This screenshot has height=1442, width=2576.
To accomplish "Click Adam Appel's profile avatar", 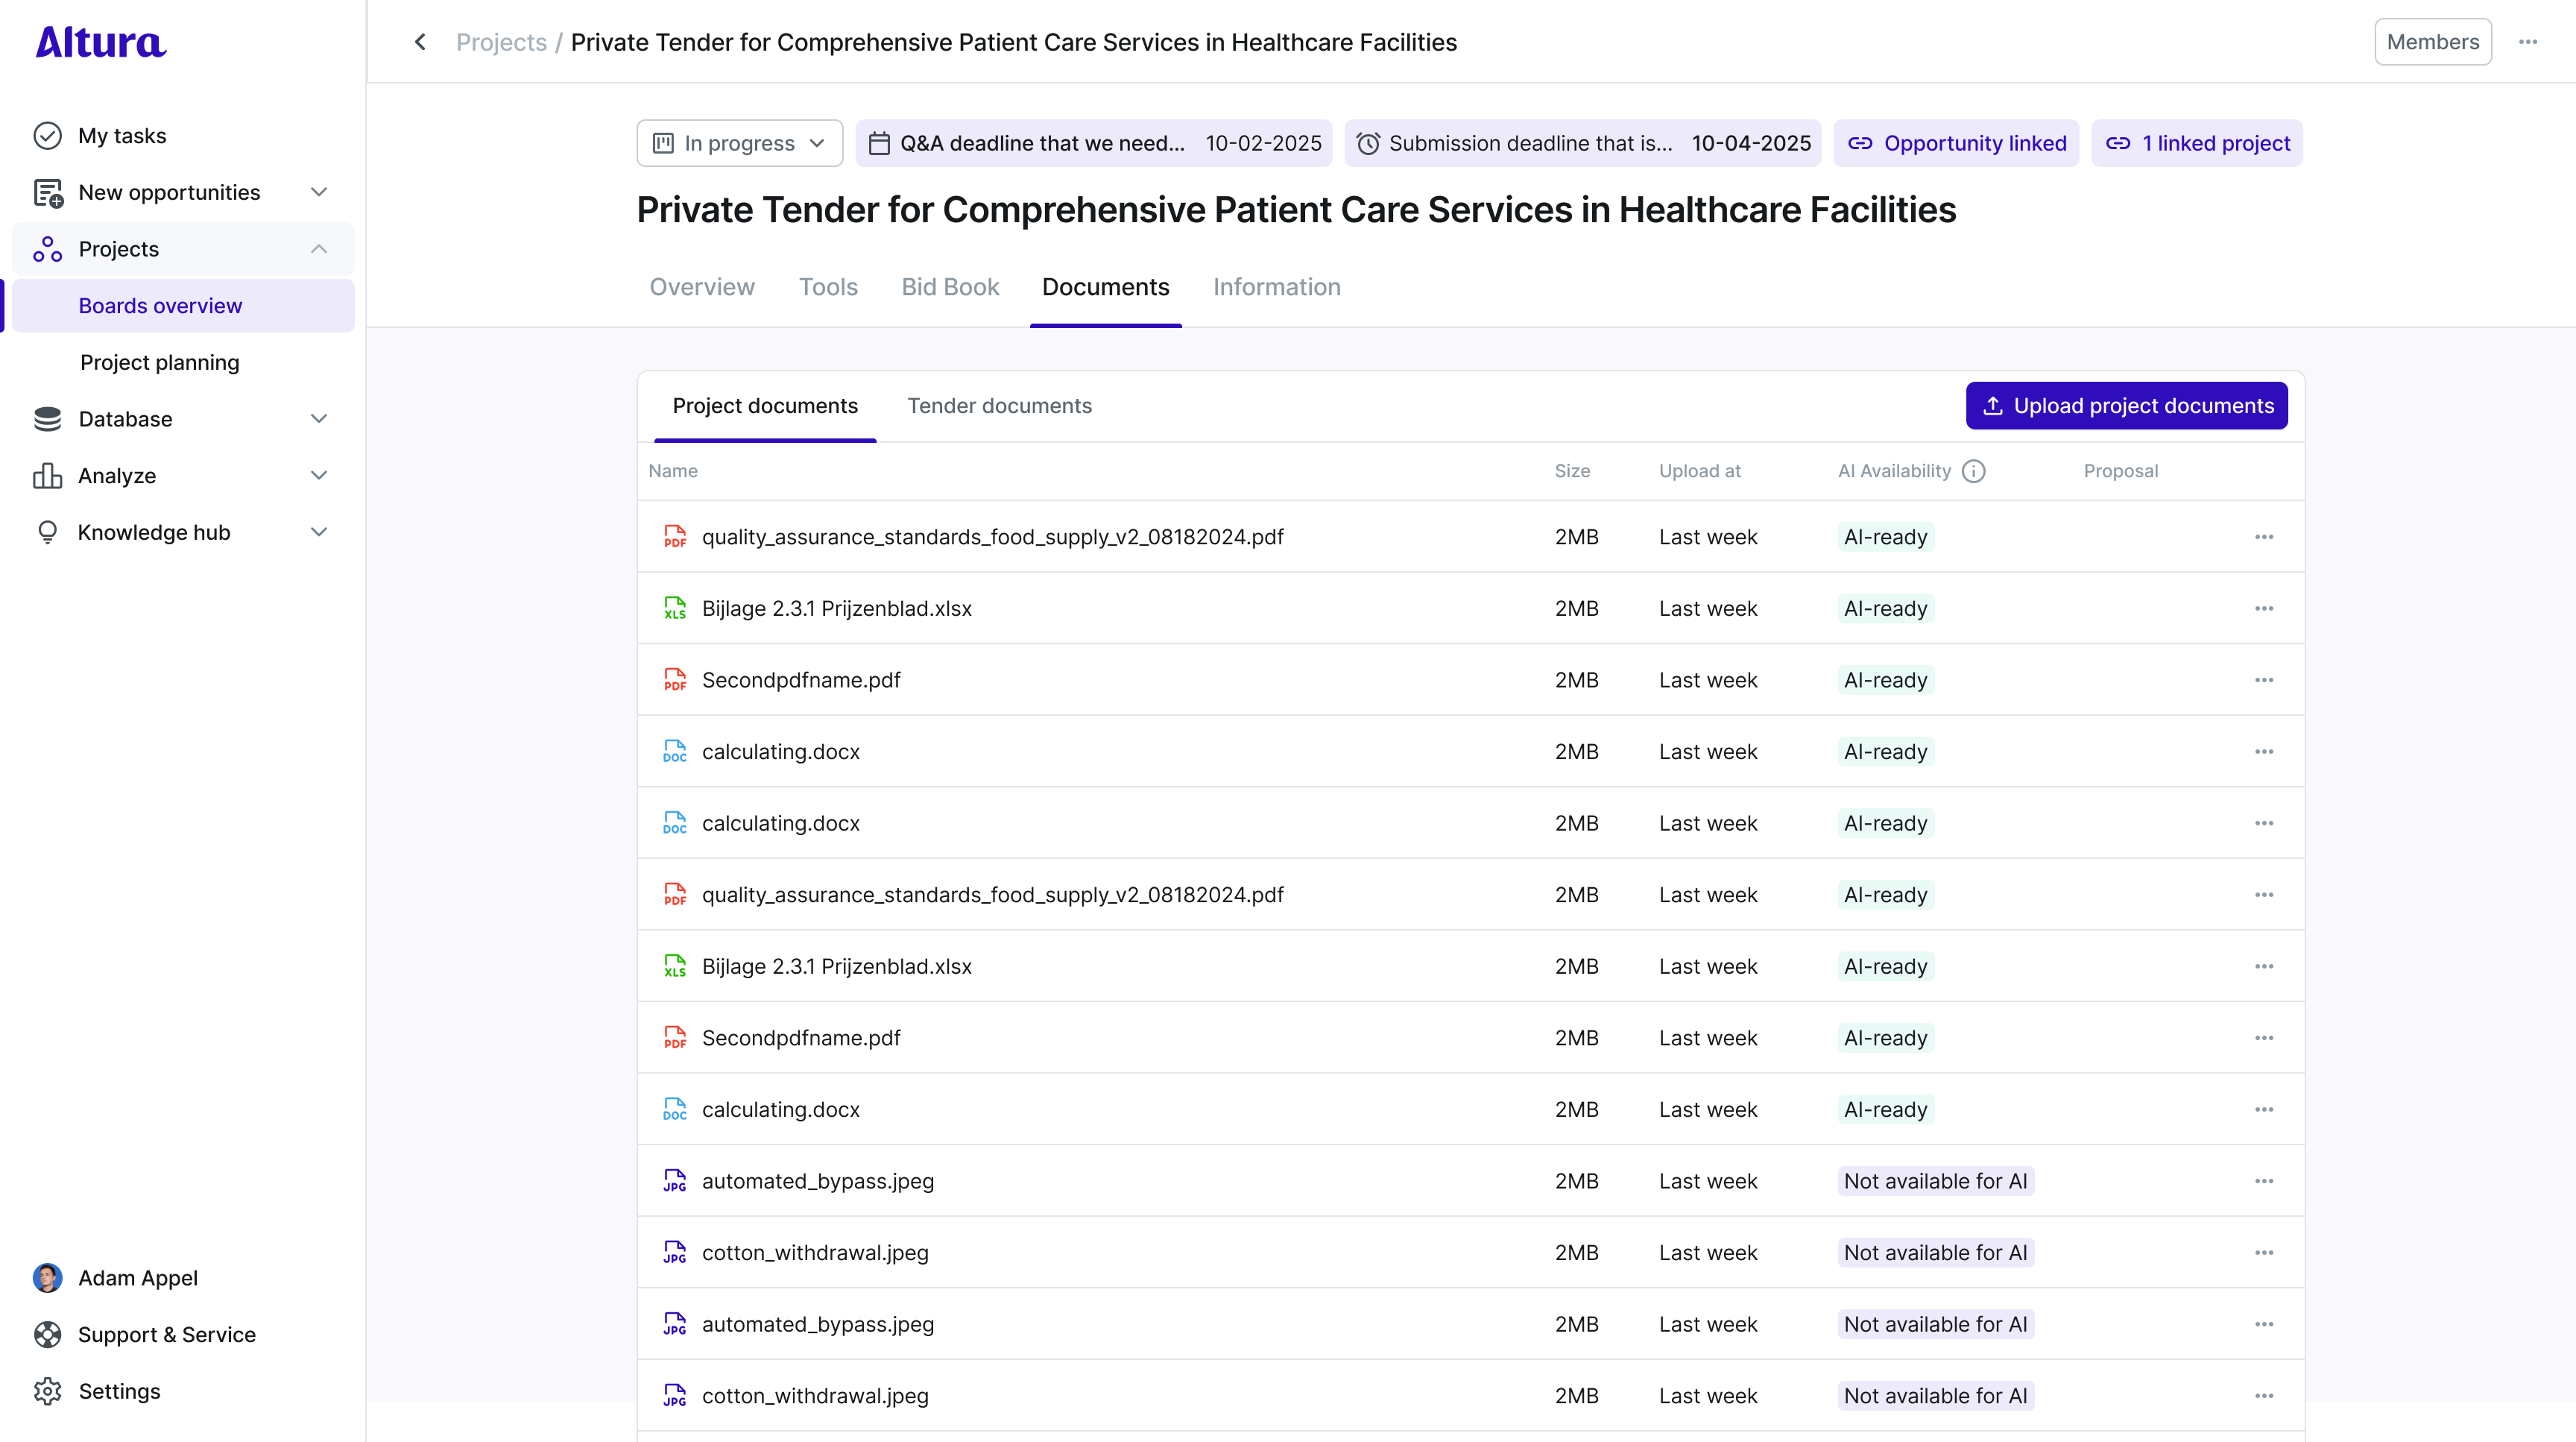I will pos(47,1277).
